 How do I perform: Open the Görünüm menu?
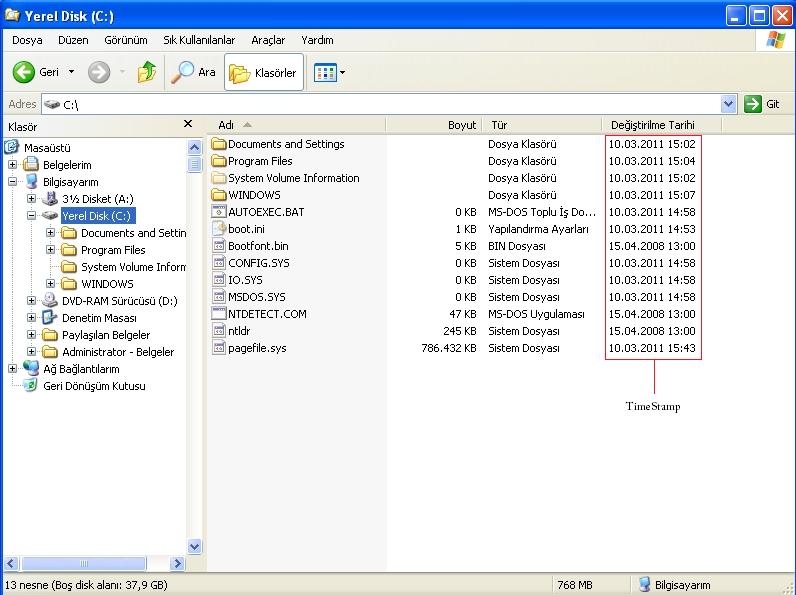pyautogui.click(x=126, y=40)
